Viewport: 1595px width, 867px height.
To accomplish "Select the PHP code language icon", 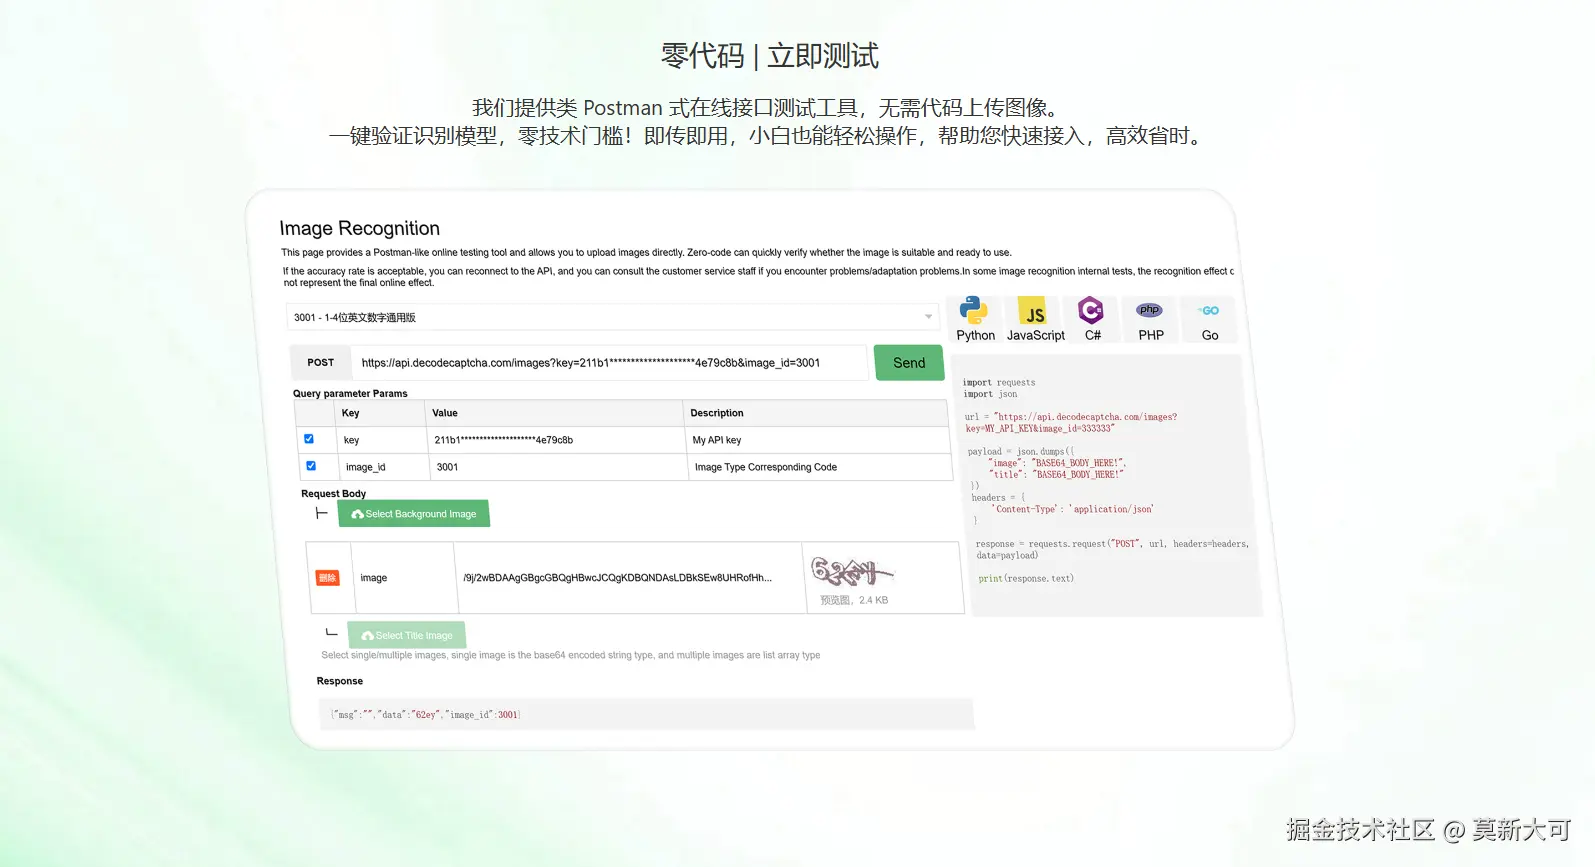I will [x=1150, y=320].
